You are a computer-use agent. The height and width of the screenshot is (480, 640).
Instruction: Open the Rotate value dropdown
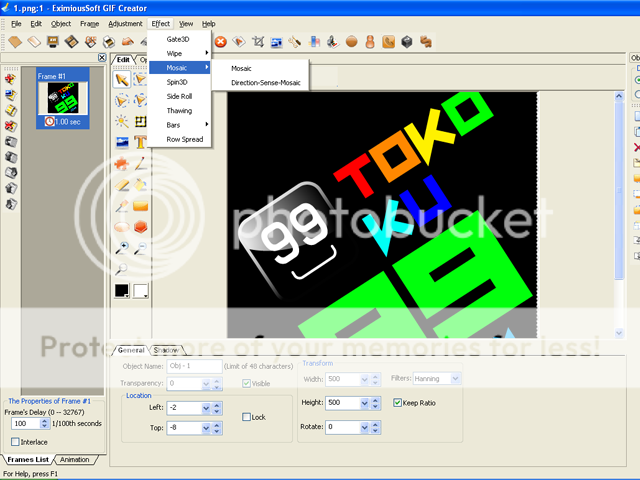coord(364,427)
